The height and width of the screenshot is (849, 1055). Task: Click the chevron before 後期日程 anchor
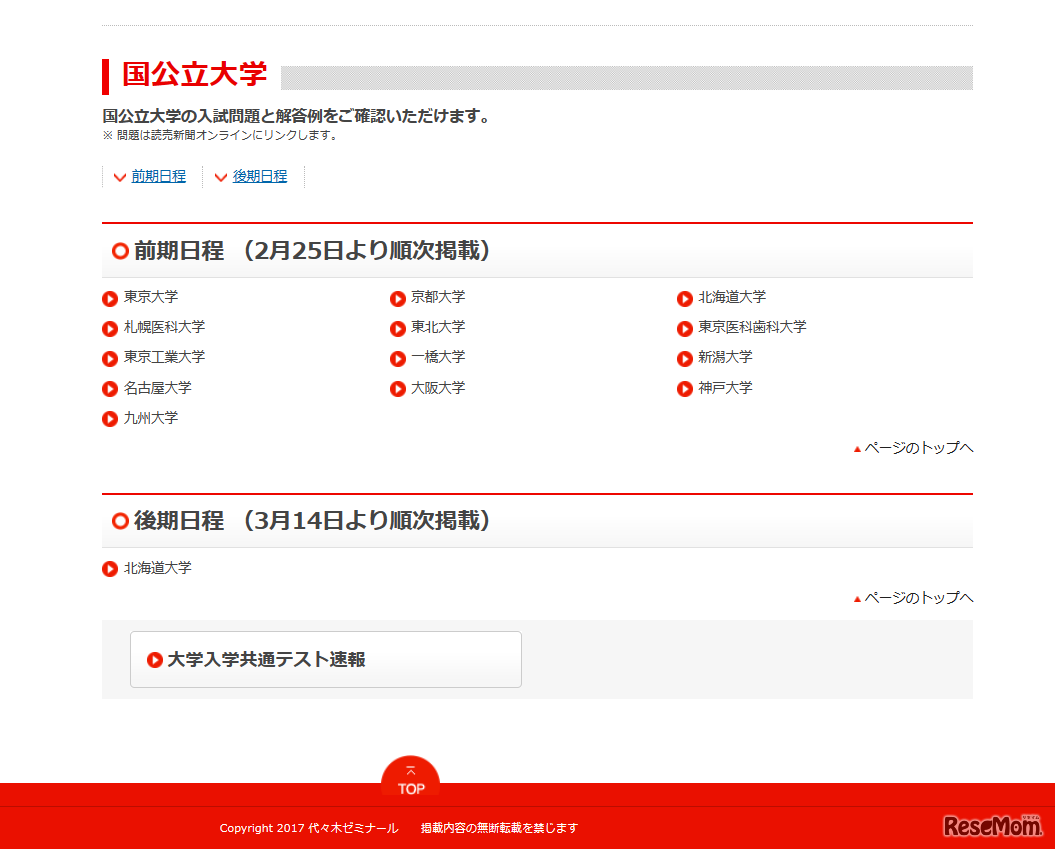[x=221, y=177]
